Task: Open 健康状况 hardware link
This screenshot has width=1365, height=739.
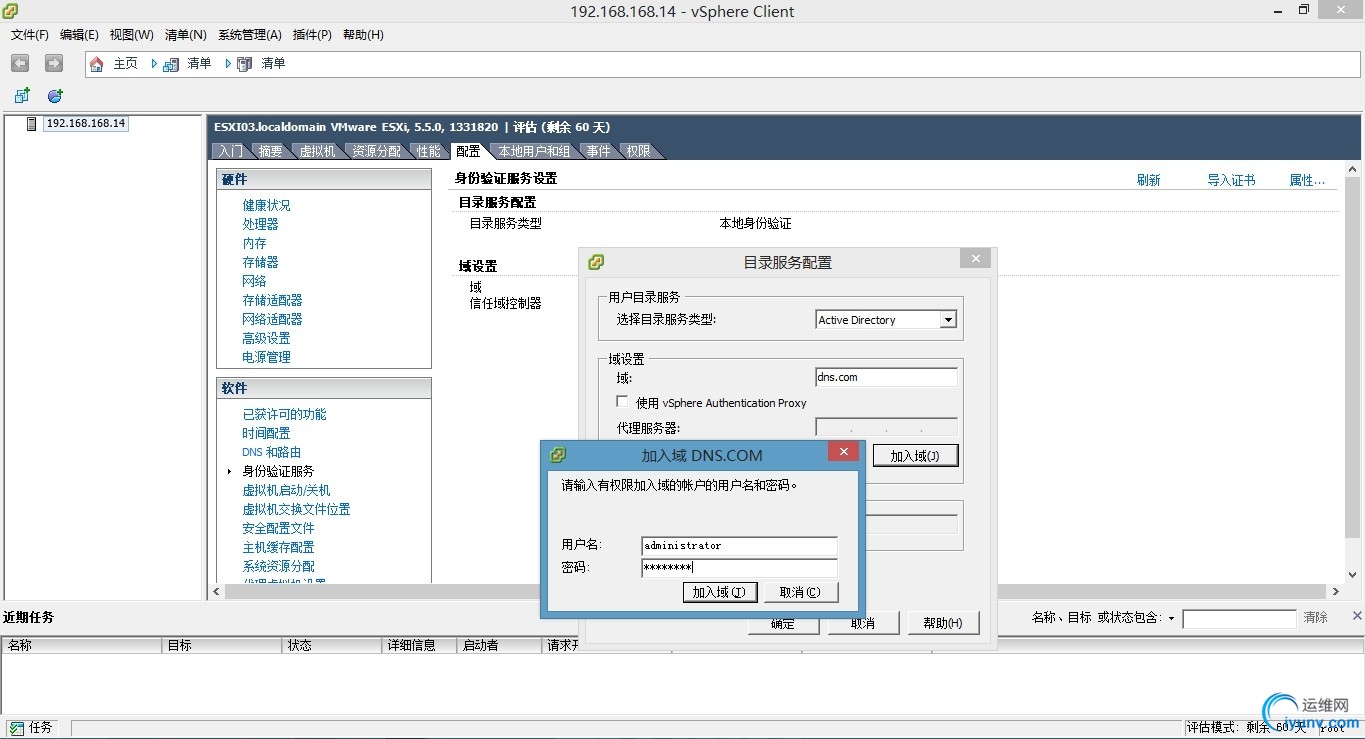Action: [266, 205]
